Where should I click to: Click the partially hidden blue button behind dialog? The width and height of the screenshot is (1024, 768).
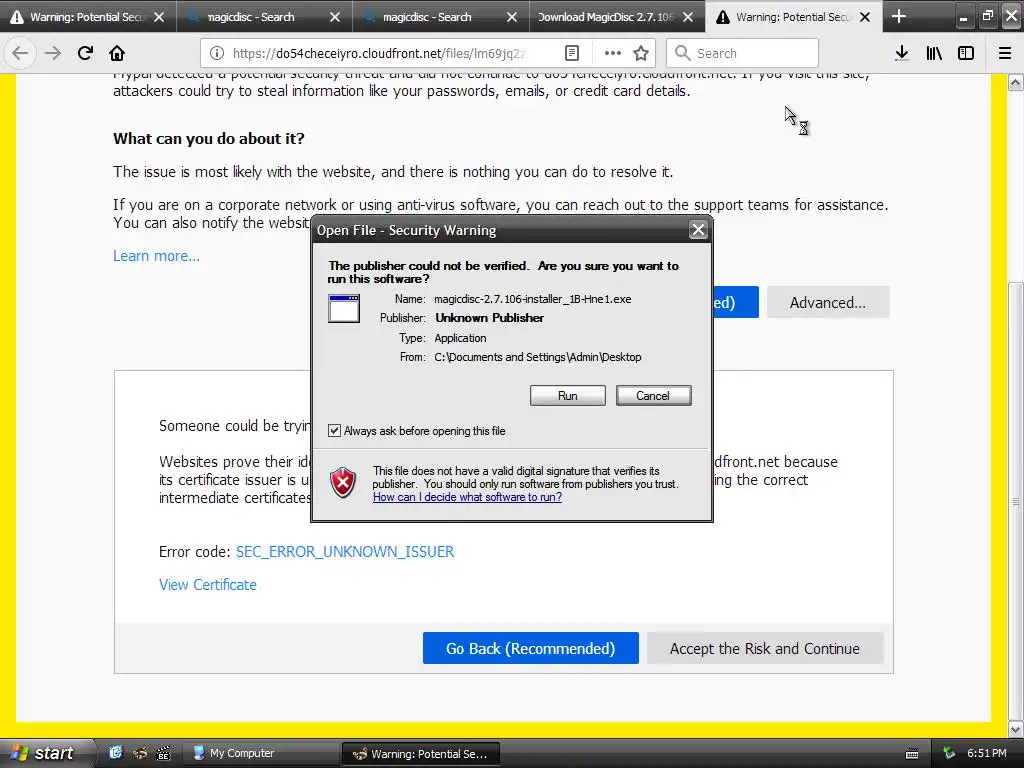735,302
